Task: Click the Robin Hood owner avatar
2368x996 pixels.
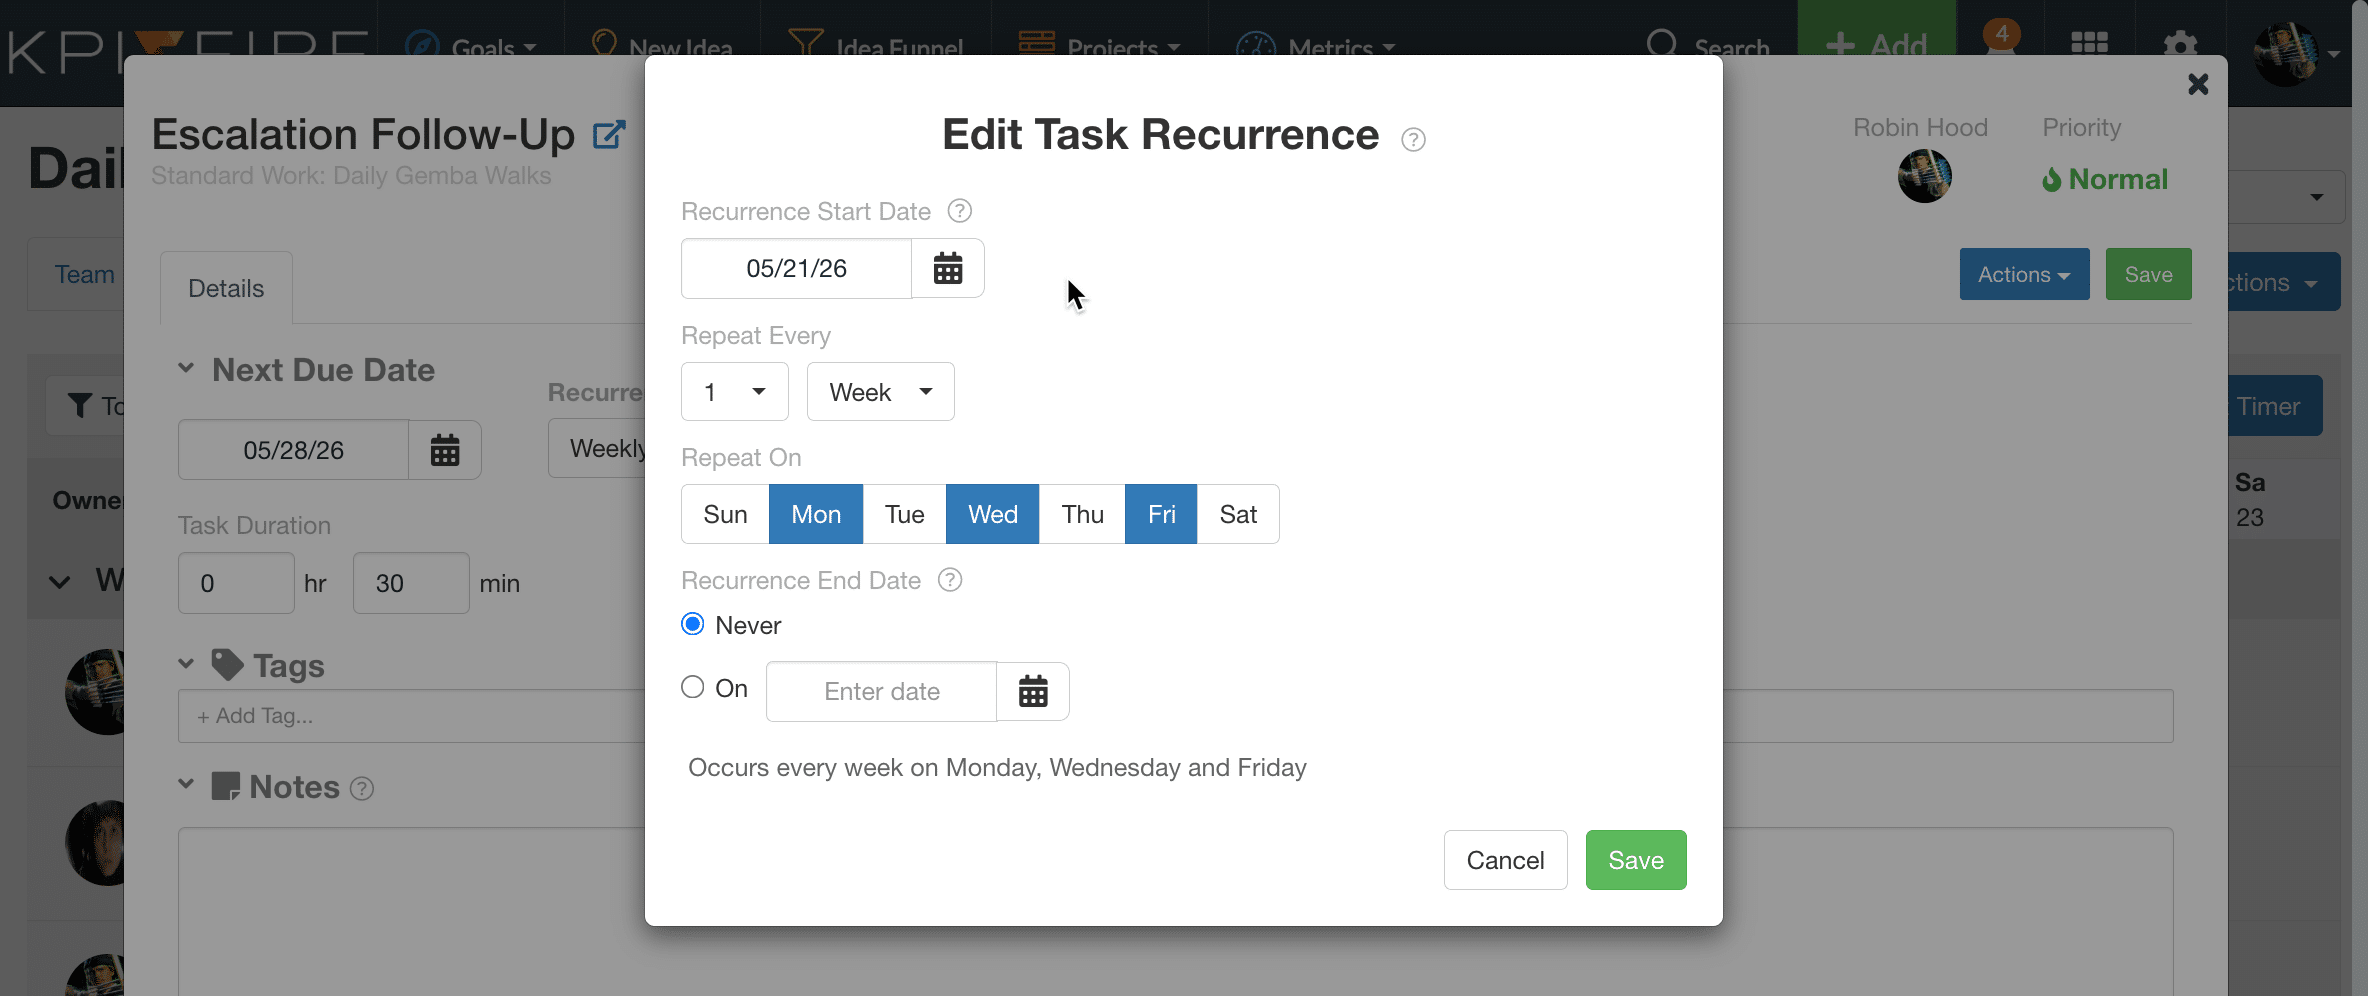Action: [x=1925, y=176]
